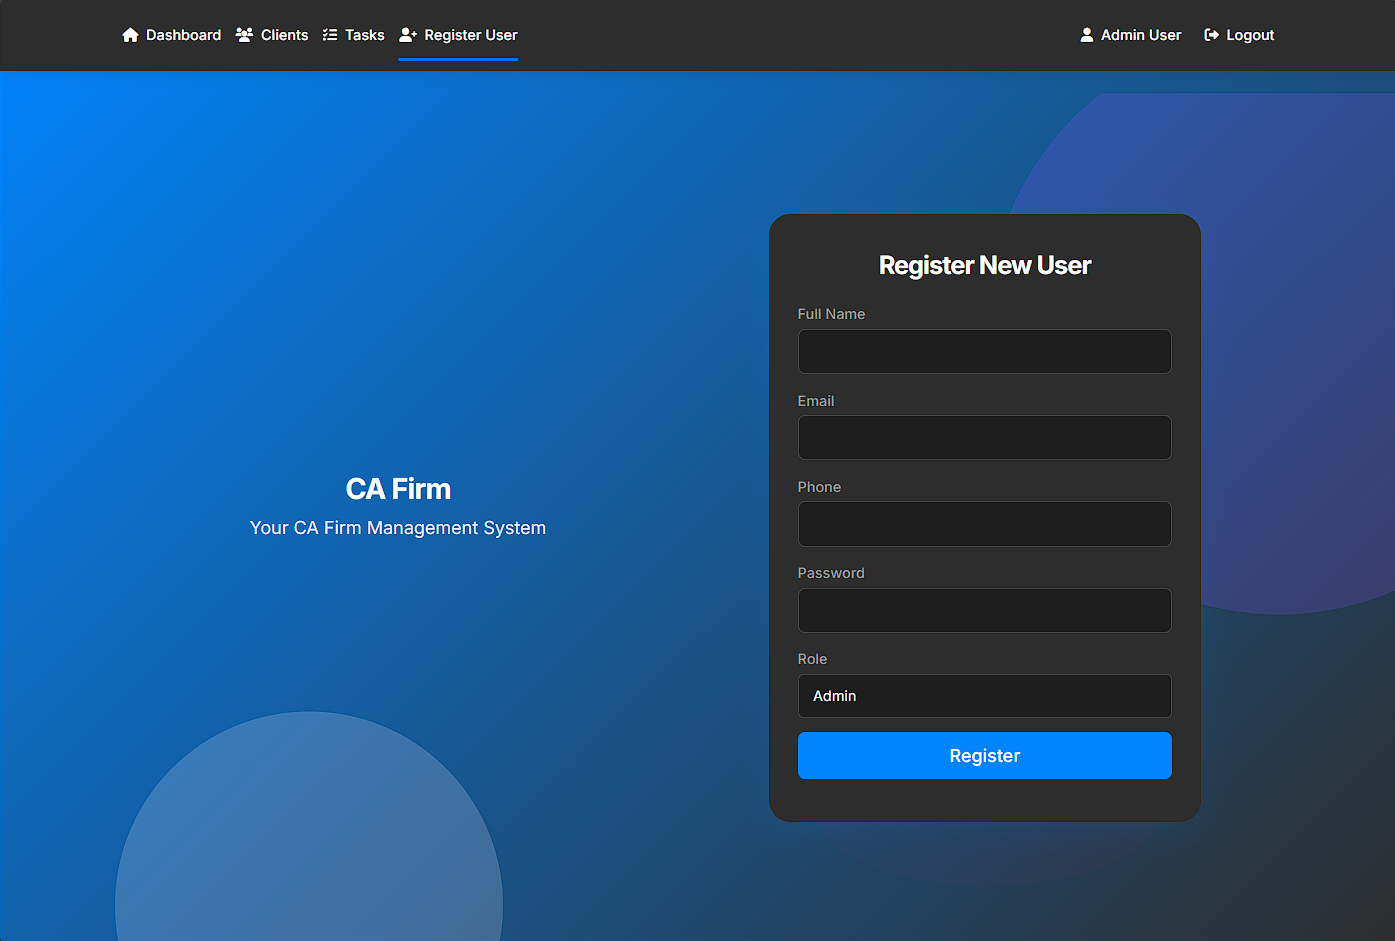Click the Admin User profile icon

(x=1087, y=35)
